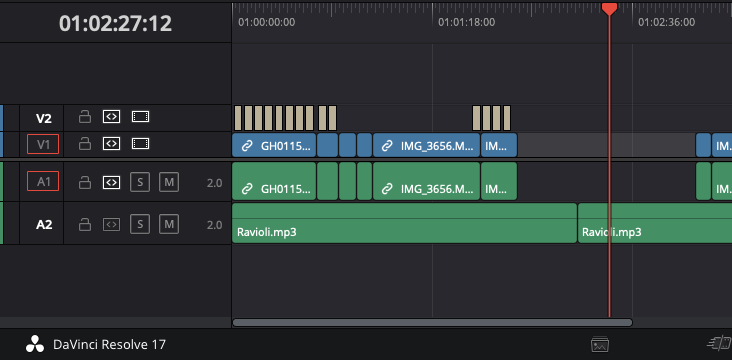Select the first Ravioli.mp3 clip on A2
The image size is (732, 360).
coord(404,223)
